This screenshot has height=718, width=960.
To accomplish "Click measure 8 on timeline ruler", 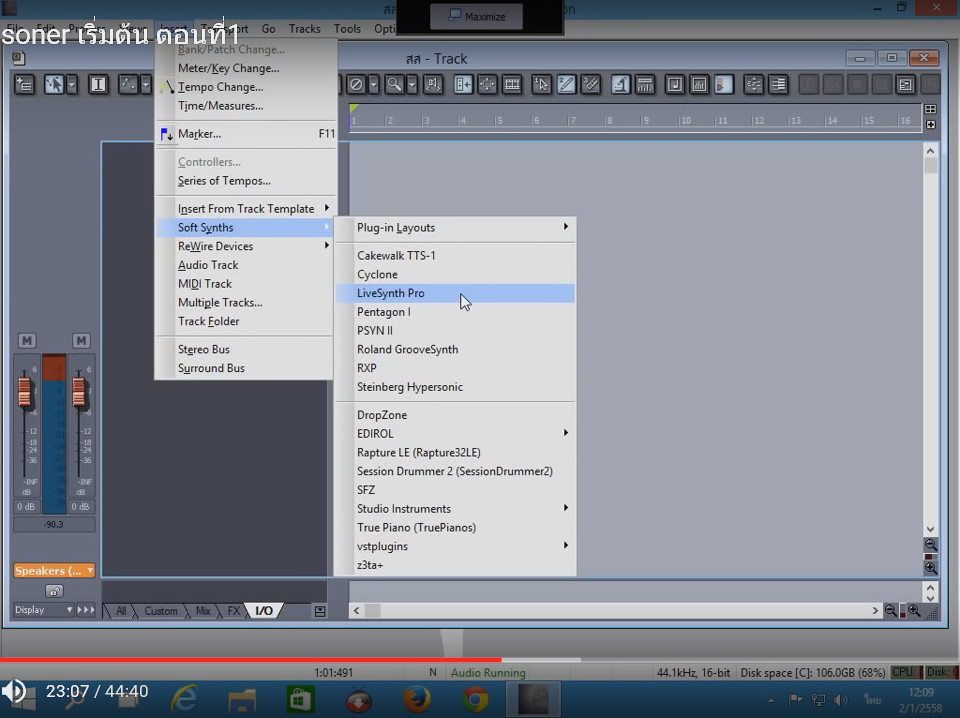I will point(609,120).
